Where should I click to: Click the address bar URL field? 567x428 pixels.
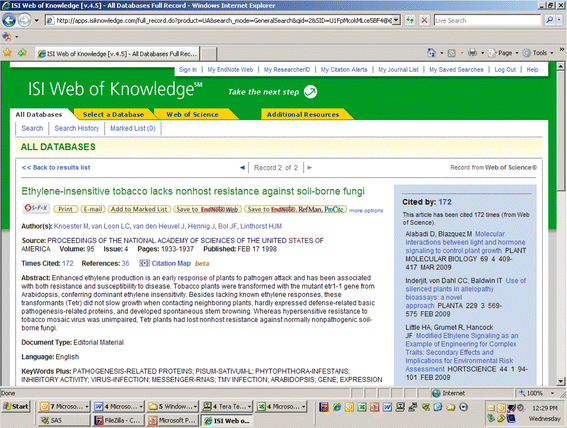coord(219,21)
